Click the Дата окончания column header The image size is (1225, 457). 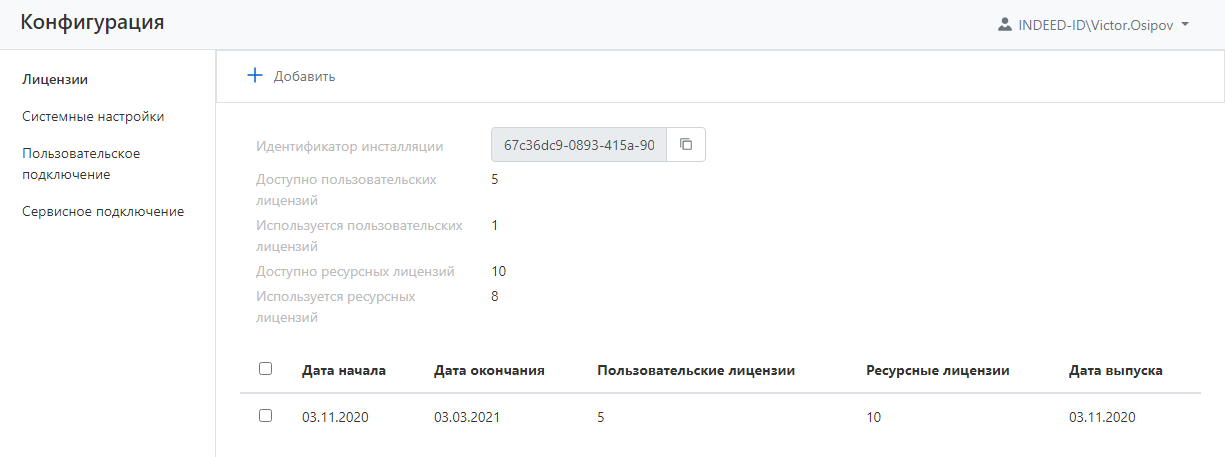[x=489, y=370]
